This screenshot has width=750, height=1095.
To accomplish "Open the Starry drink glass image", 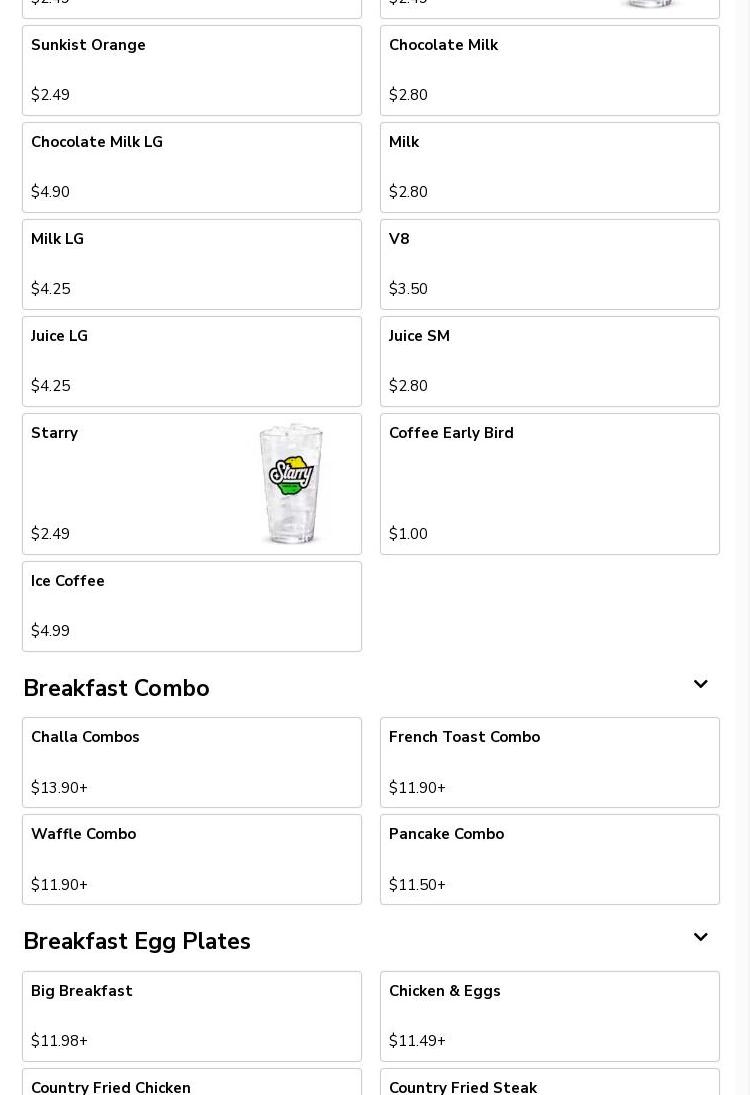I will coord(291,483).
